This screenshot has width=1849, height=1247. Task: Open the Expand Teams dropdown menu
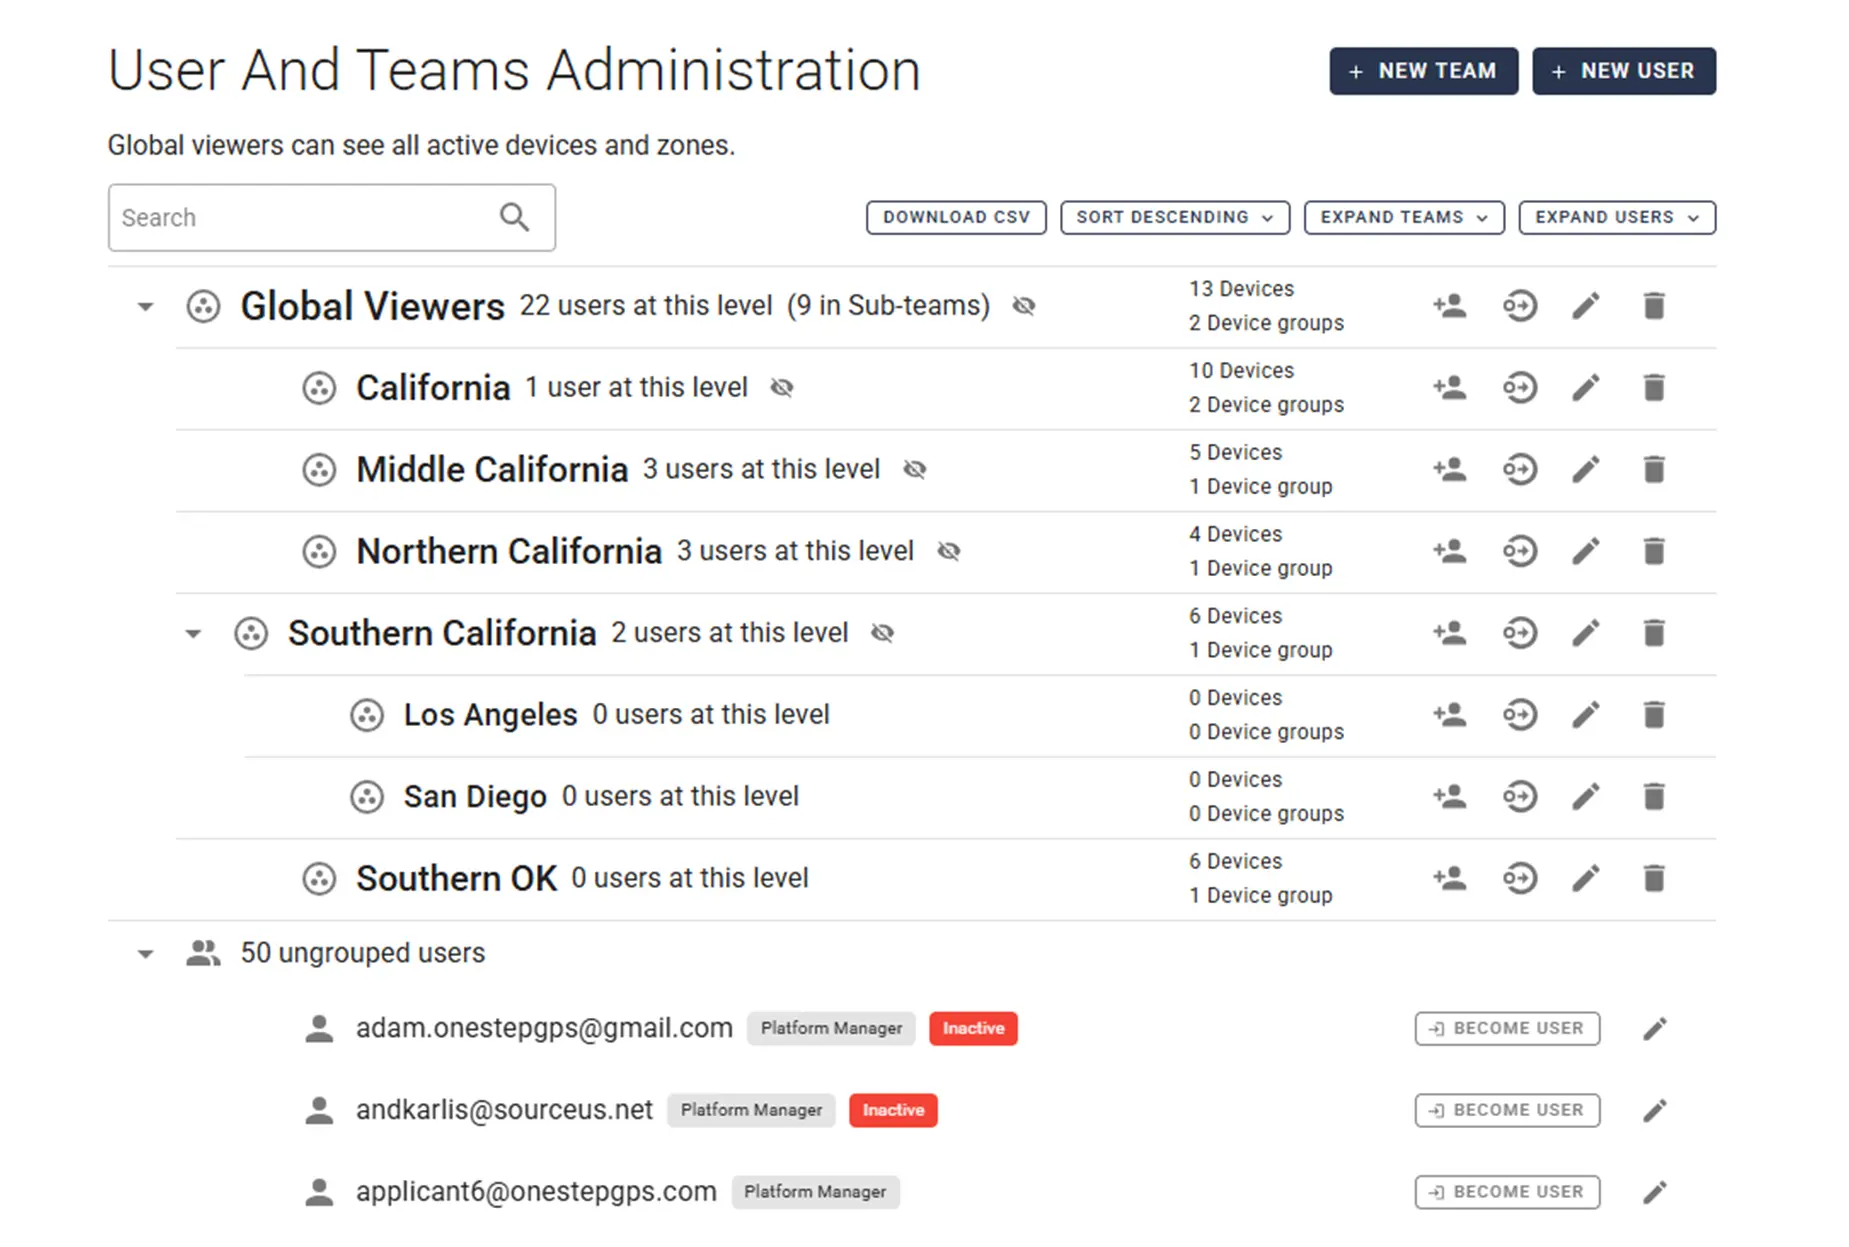coord(1403,218)
